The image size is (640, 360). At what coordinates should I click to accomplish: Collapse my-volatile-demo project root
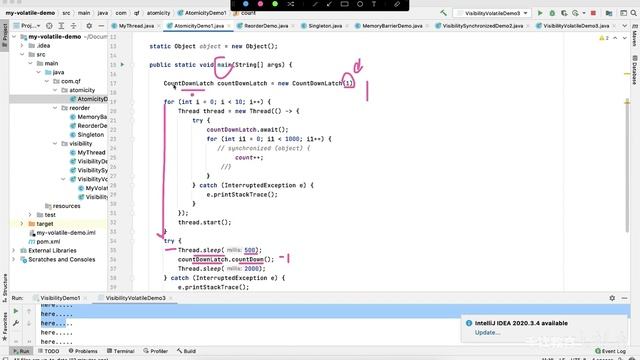pos(14,37)
